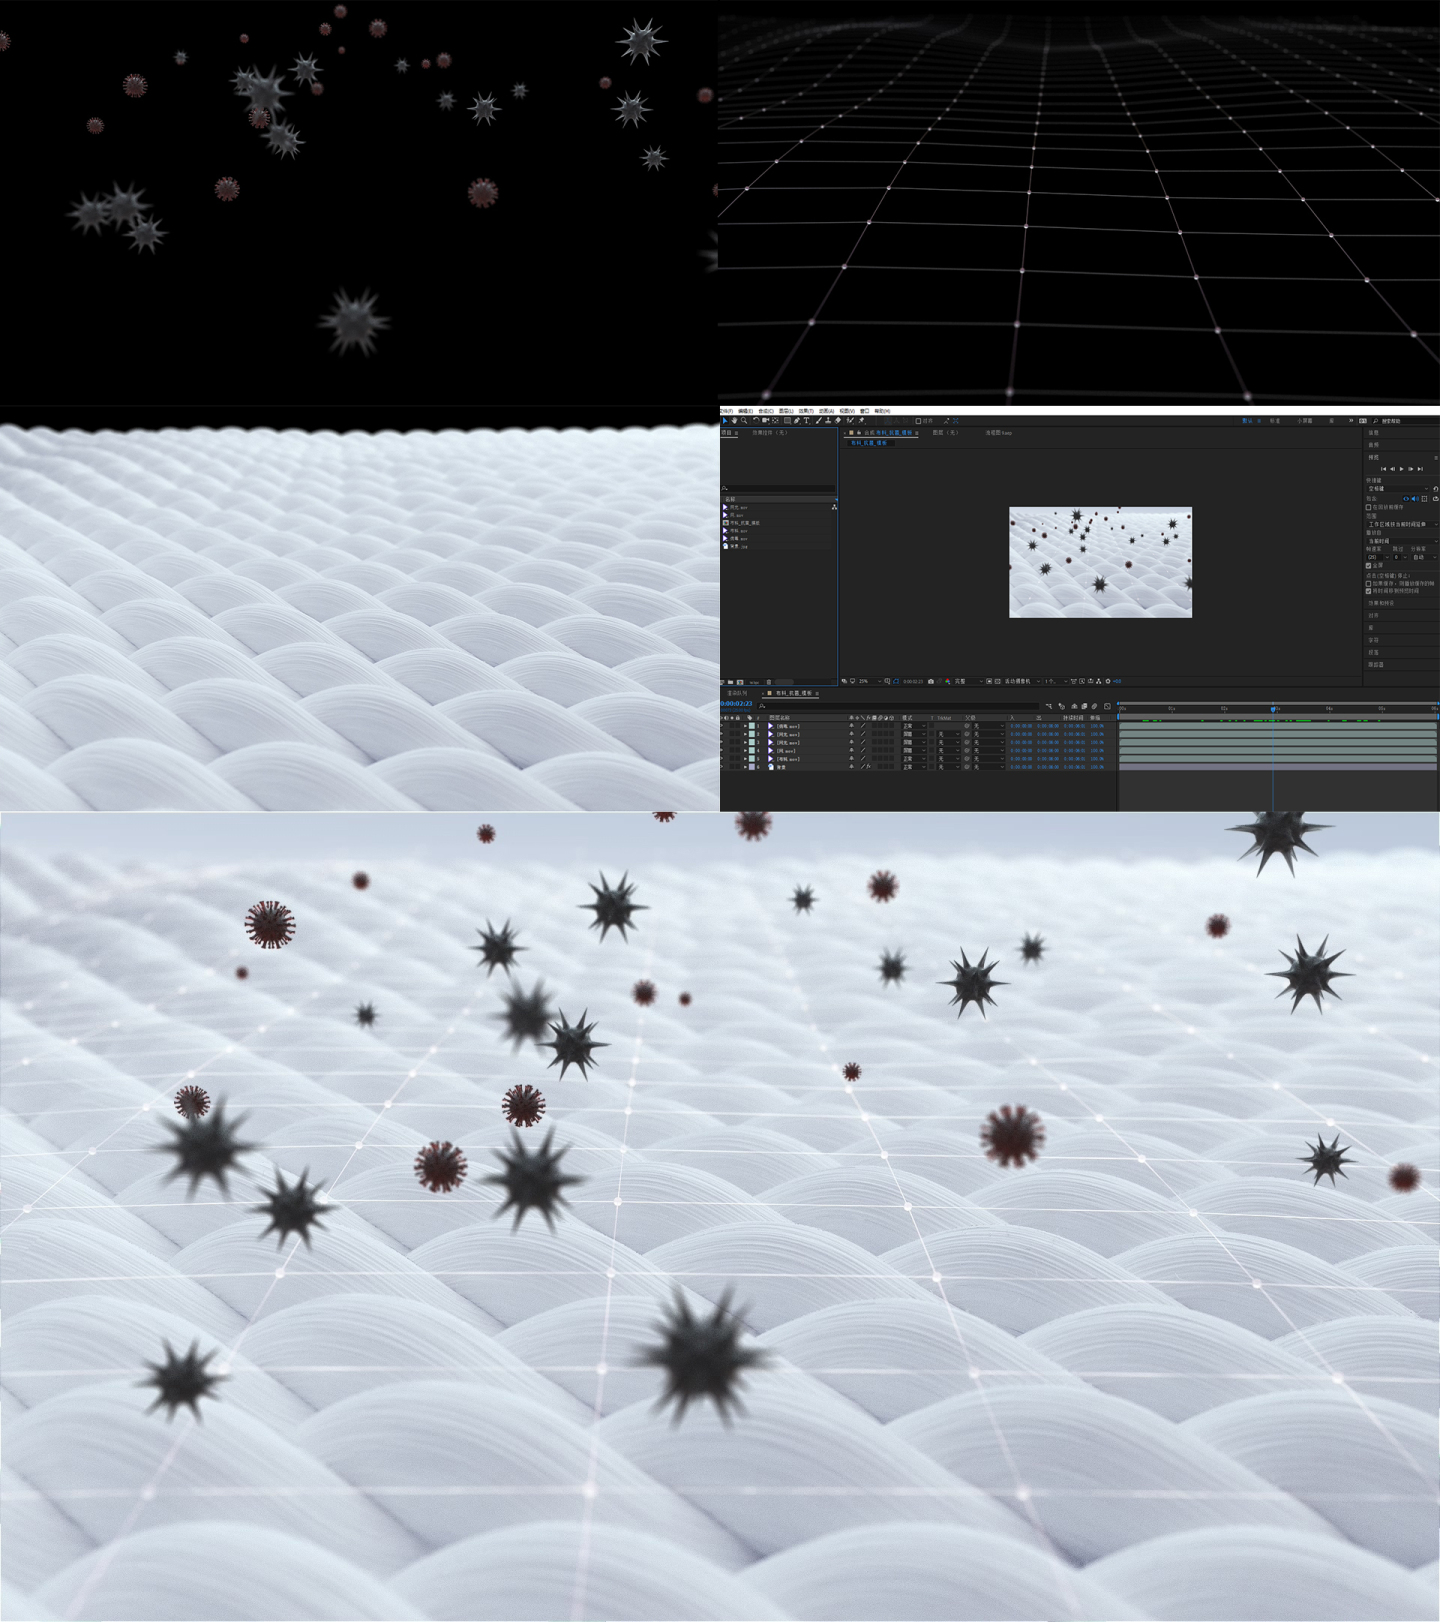Open the 字符 panel
The image size is (1440, 1622).
1373,640
